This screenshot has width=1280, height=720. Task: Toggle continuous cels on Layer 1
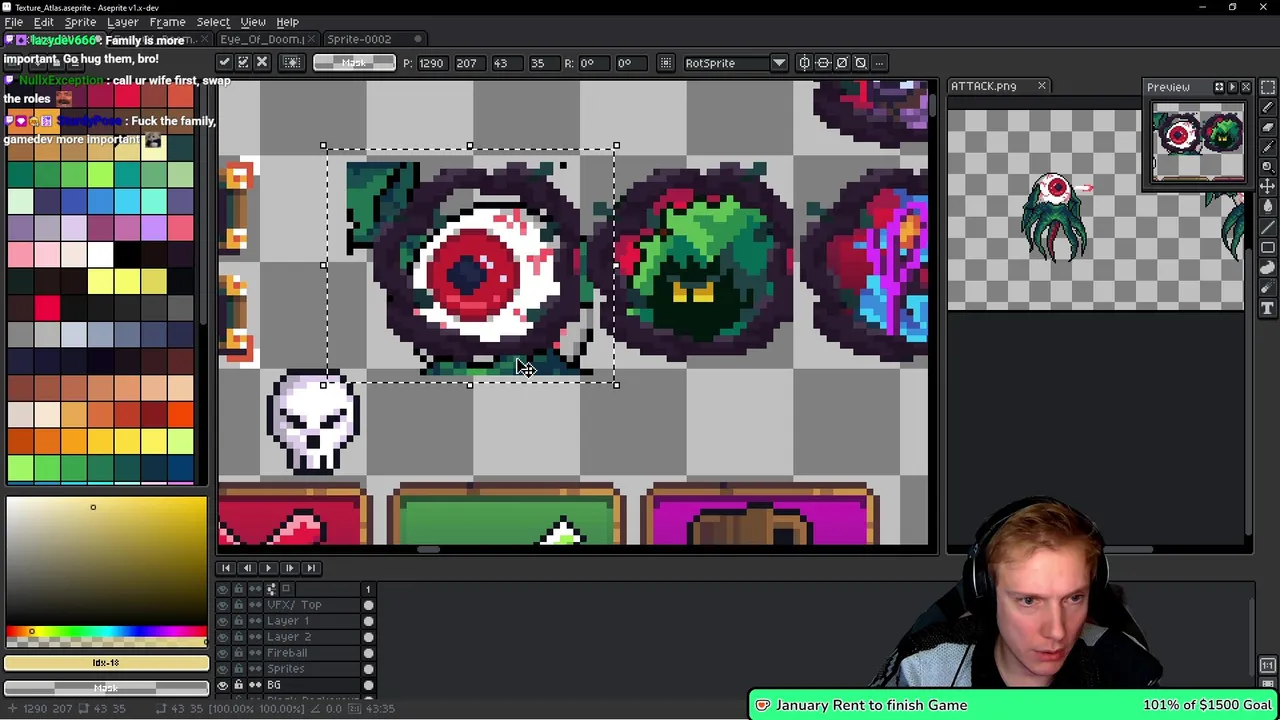[x=254, y=621]
